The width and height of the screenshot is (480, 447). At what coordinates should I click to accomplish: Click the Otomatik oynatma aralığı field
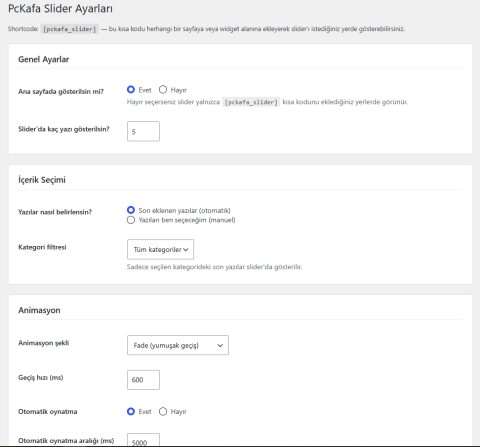143,440
